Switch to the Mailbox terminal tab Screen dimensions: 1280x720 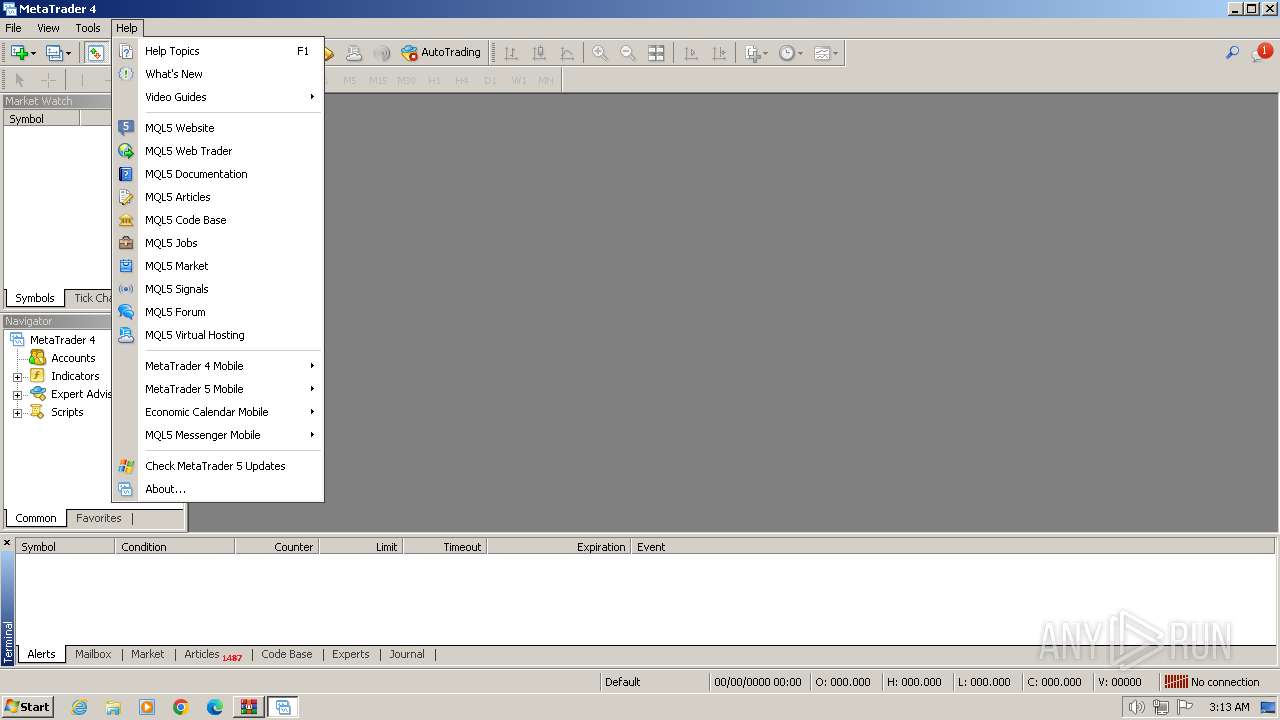[x=93, y=654]
